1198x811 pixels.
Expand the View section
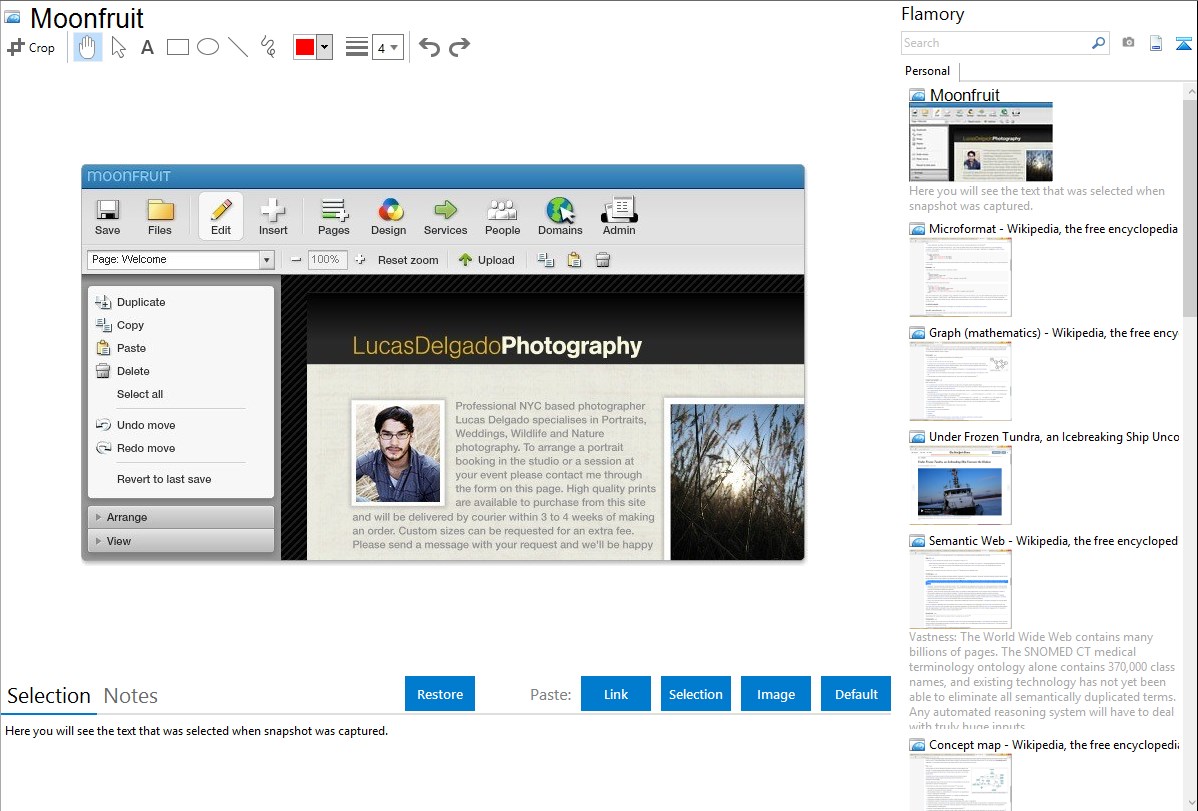point(181,541)
